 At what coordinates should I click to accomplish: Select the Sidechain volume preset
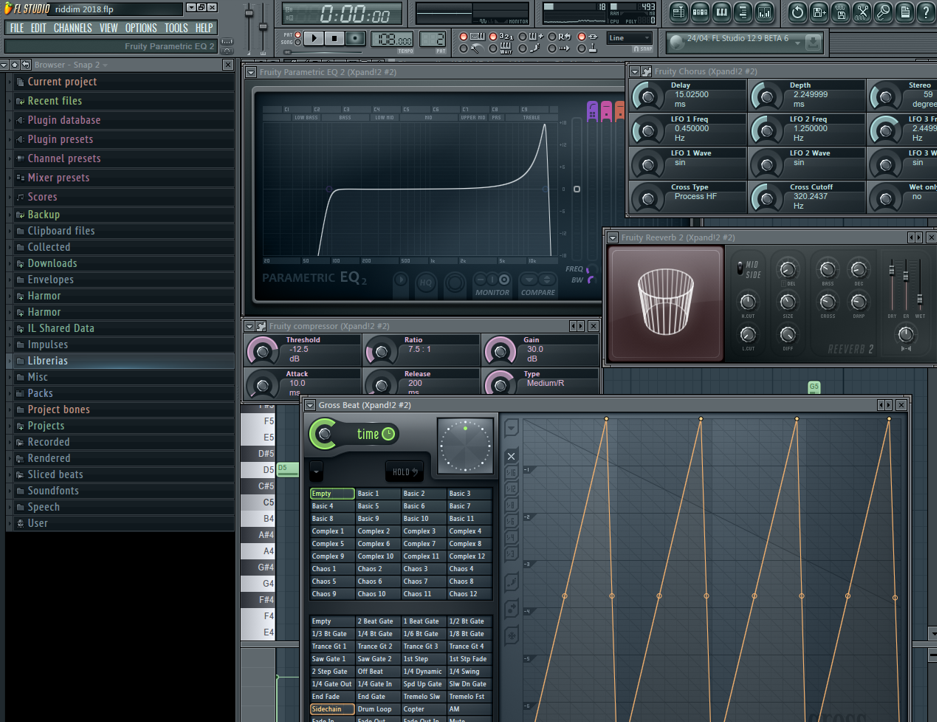(x=332, y=709)
